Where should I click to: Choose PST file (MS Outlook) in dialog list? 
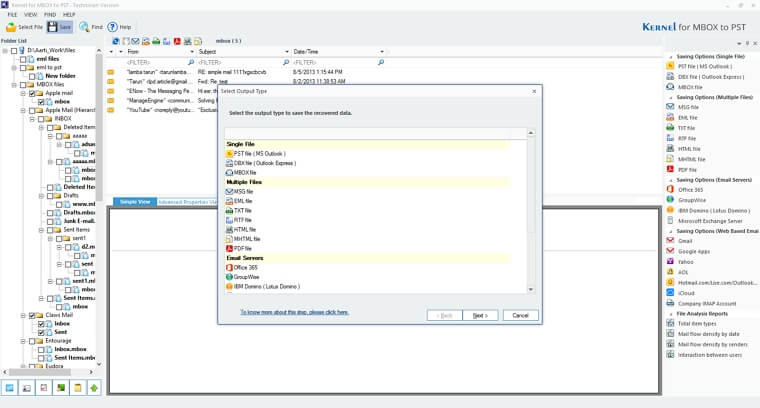point(256,154)
